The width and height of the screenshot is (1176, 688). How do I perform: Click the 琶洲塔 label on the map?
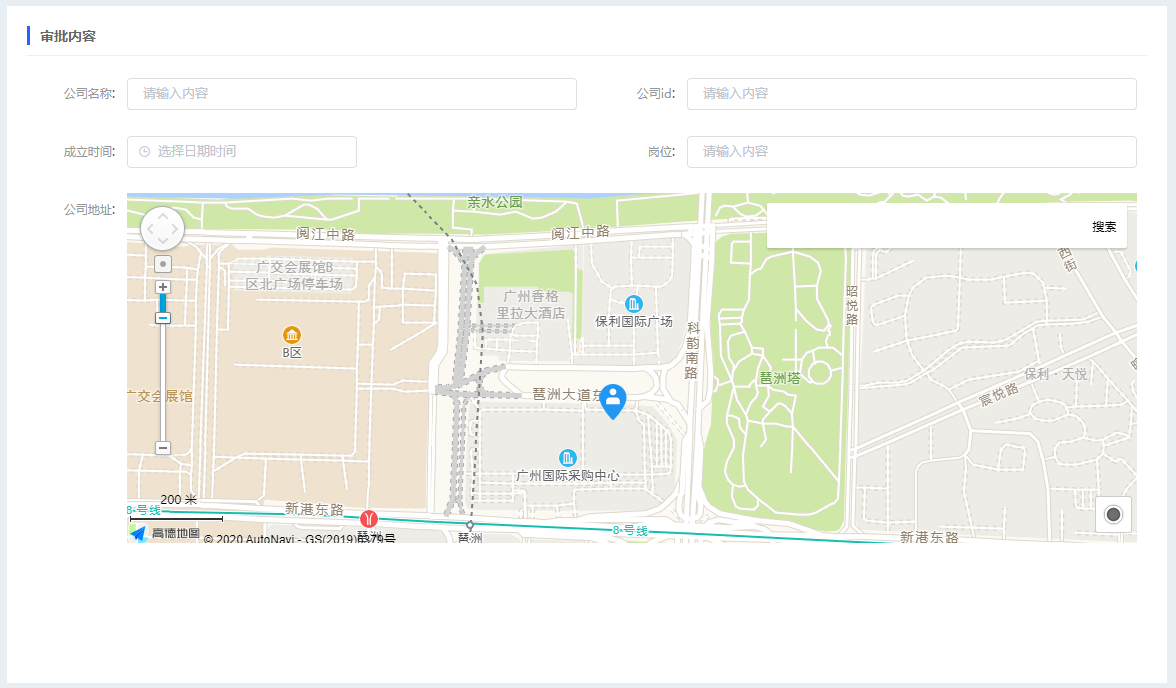tap(779, 378)
